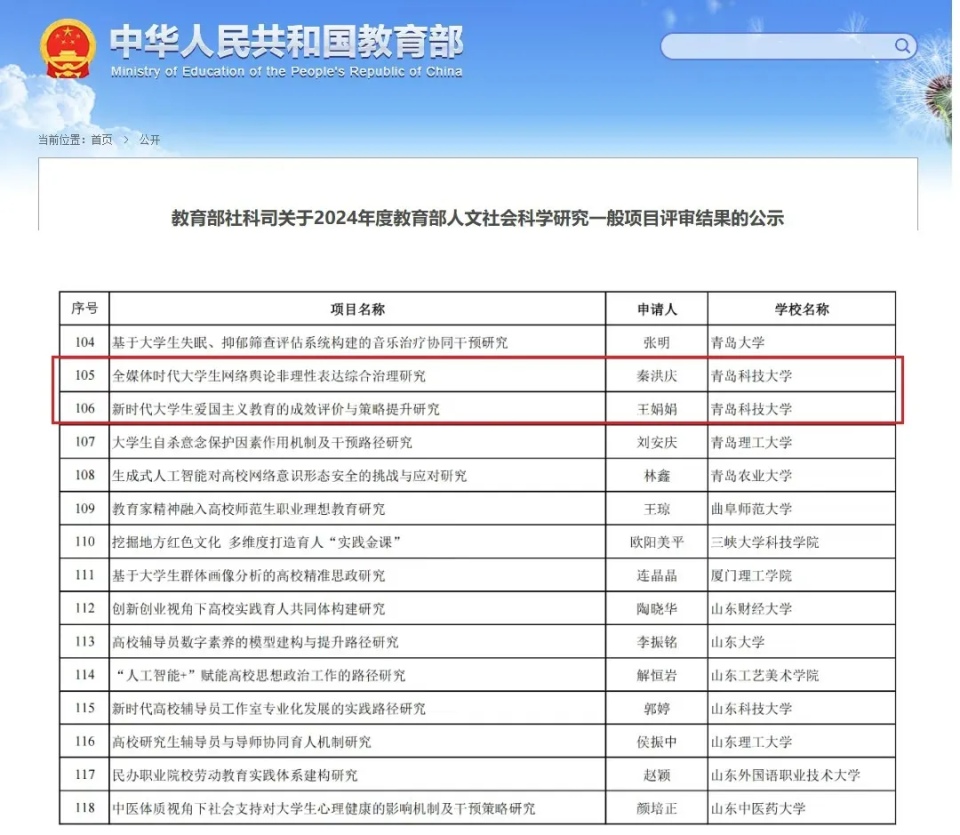Open the 公开 breadcrumb link
The width and height of the screenshot is (960, 835).
click(x=148, y=139)
